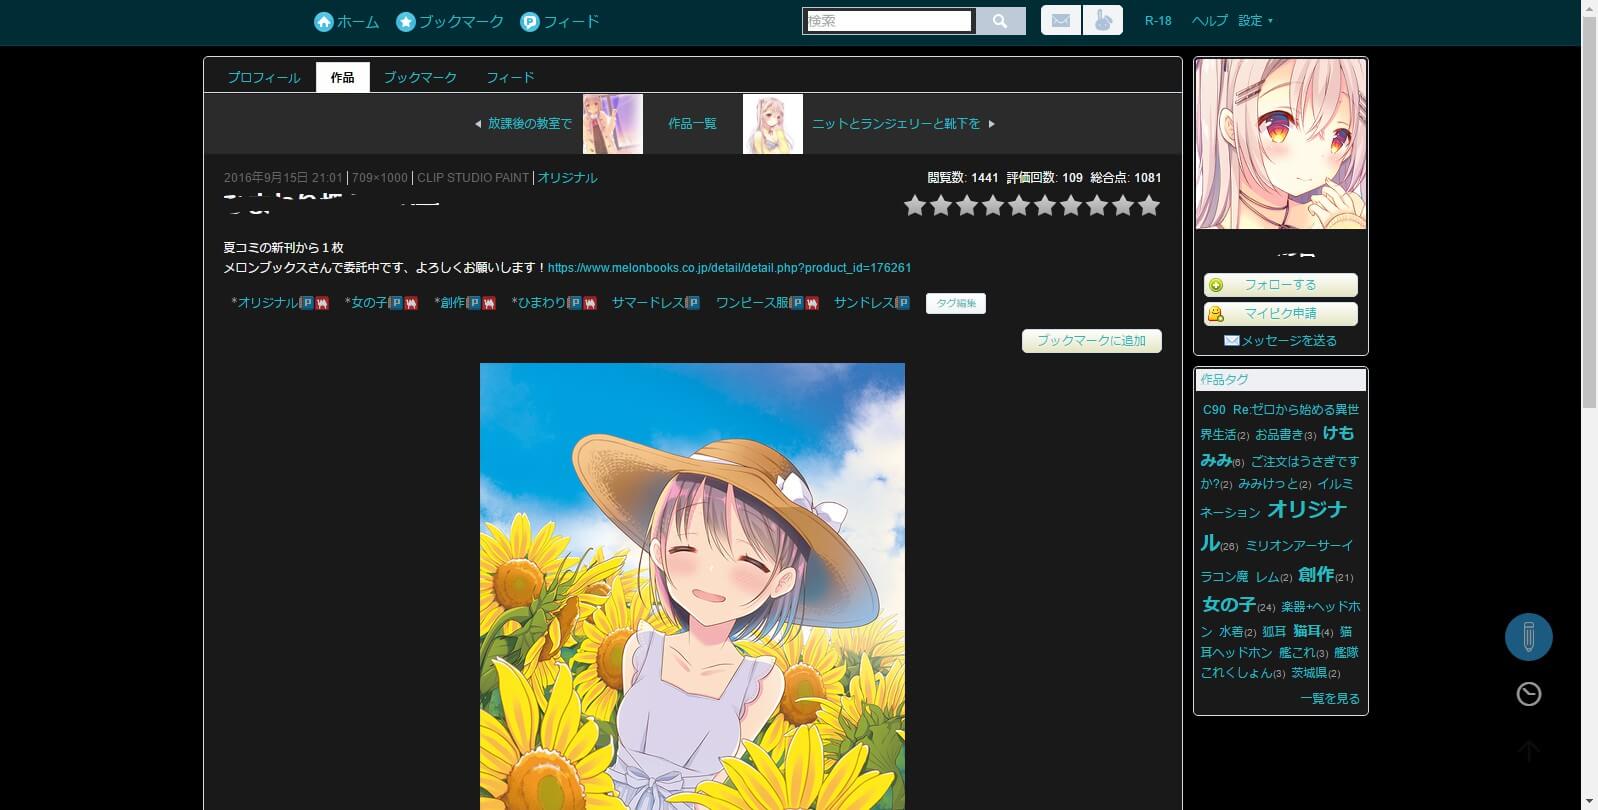1598x810 pixels.
Task: Switch to the プロフィール tab
Action: (x=263, y=77)
